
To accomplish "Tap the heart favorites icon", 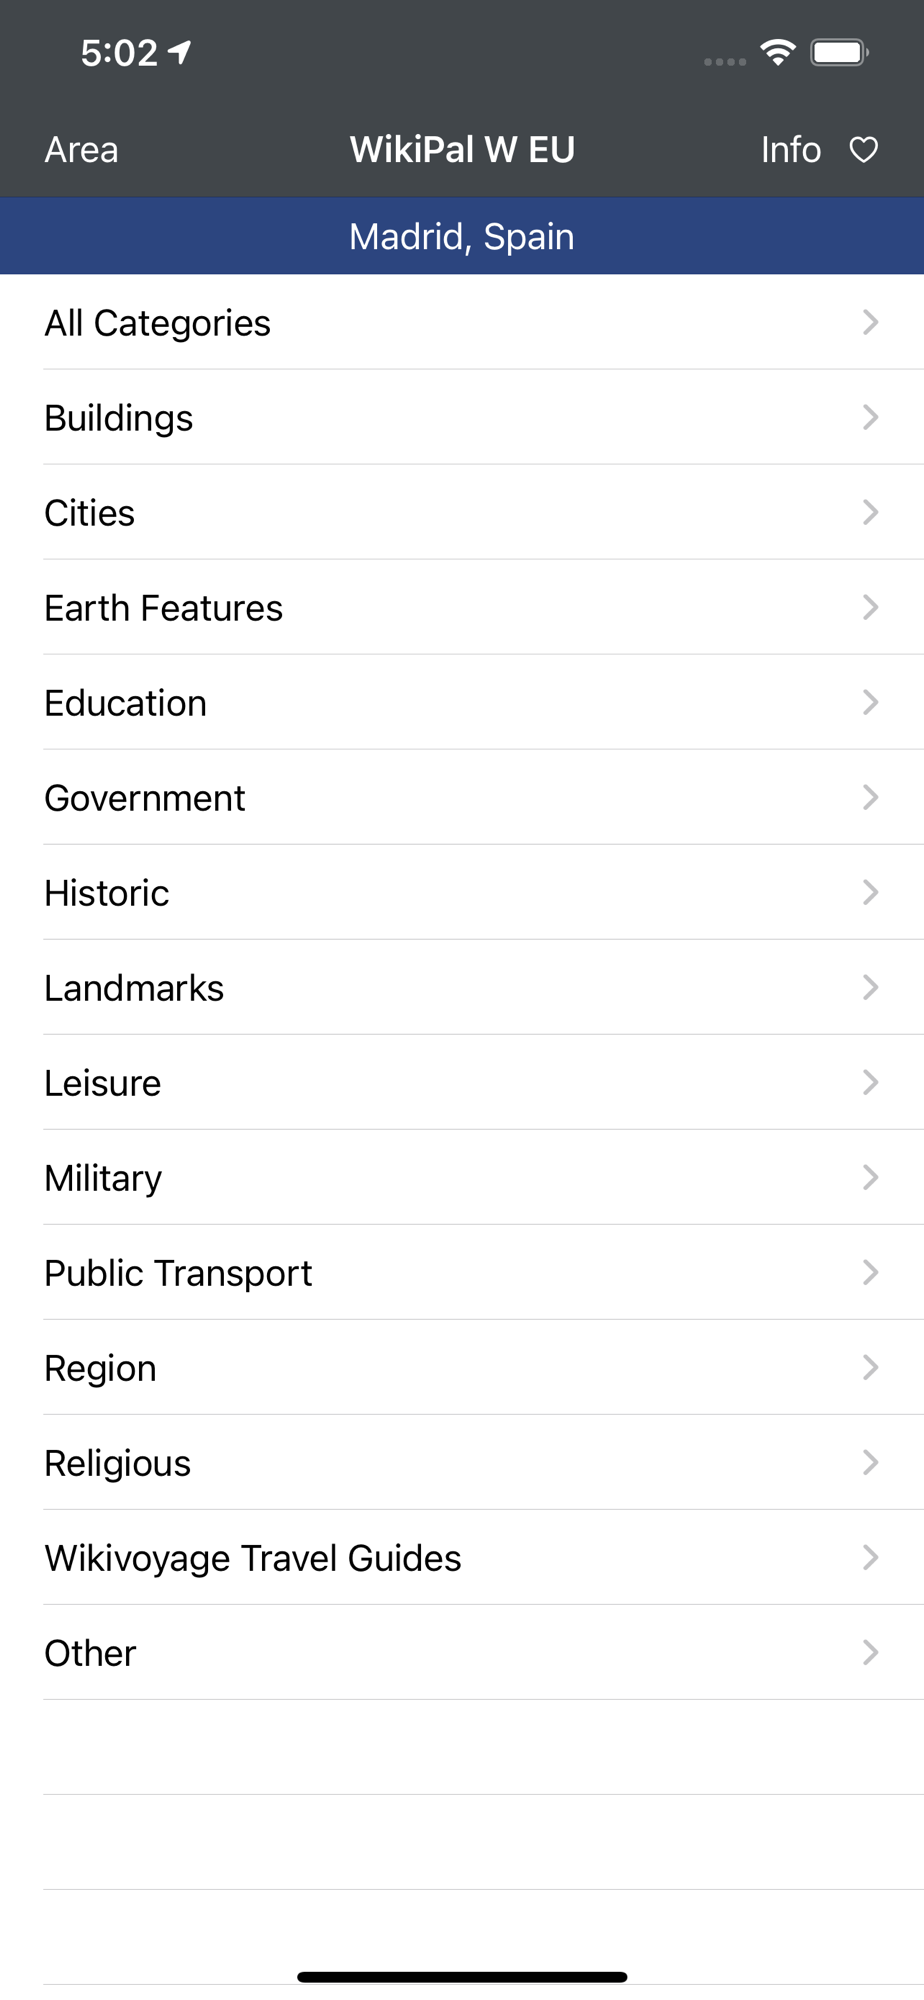I will click(x=864, y=150).
